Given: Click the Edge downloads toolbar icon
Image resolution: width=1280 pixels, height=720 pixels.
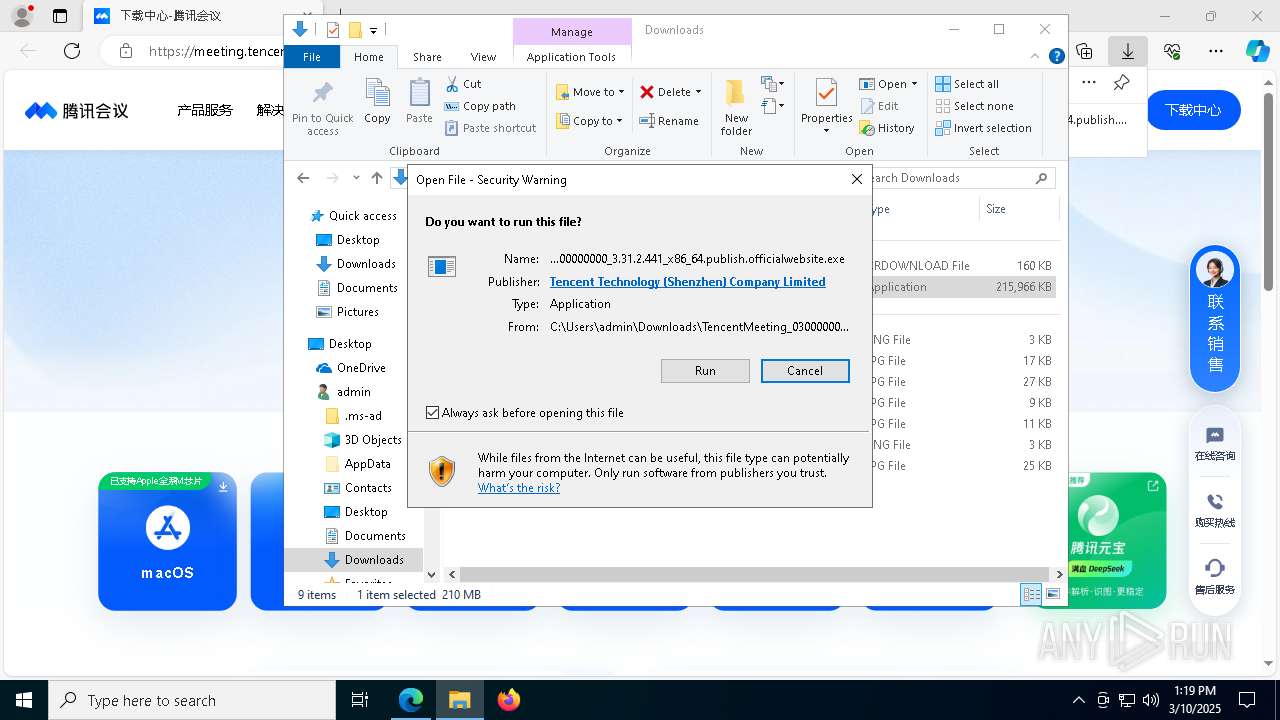Looking at the screenshot, I should click(x=1128, y=51).
